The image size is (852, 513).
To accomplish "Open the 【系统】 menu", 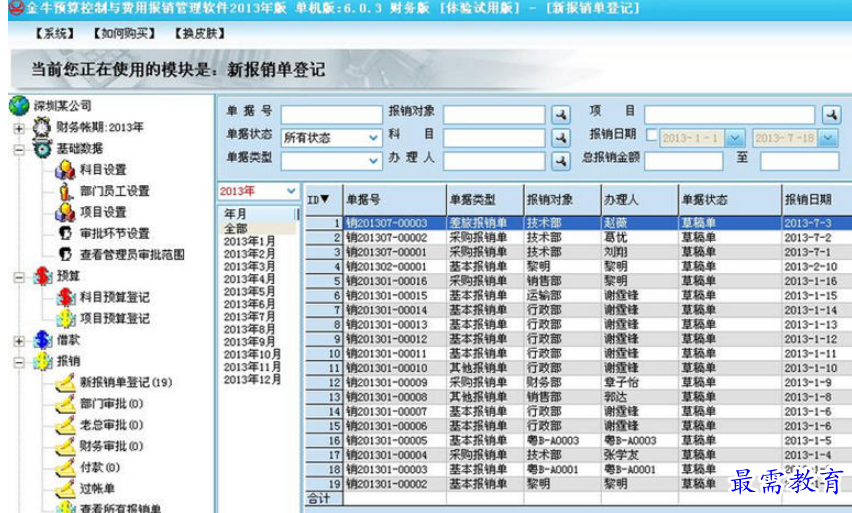I will 54,33.
